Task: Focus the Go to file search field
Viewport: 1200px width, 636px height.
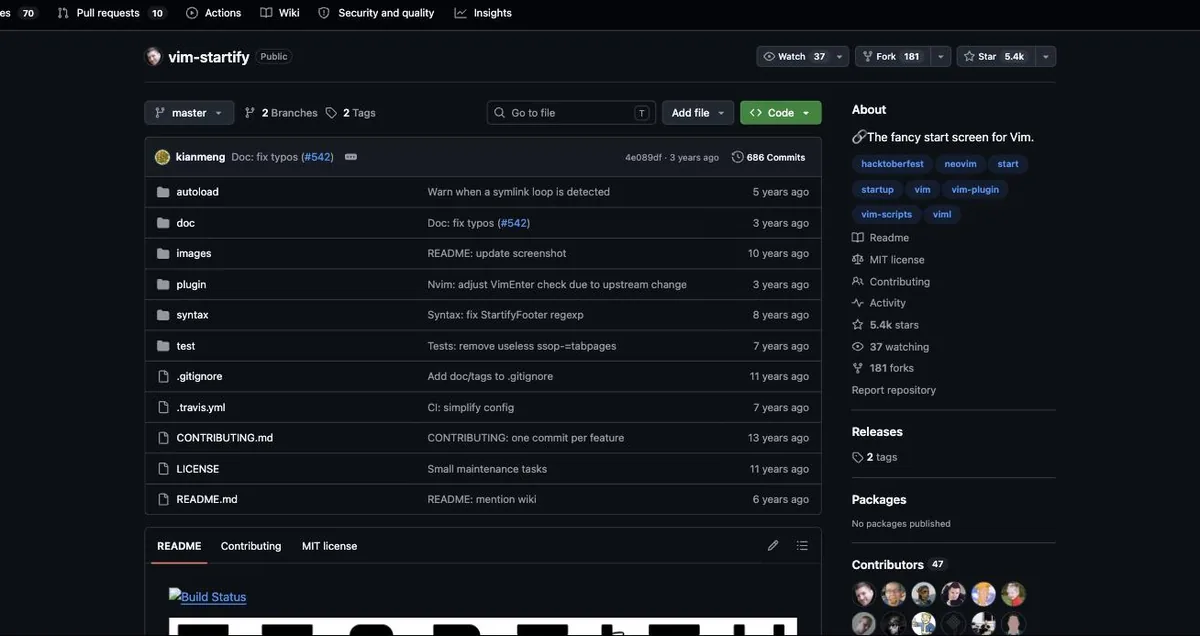Action: 571,113
